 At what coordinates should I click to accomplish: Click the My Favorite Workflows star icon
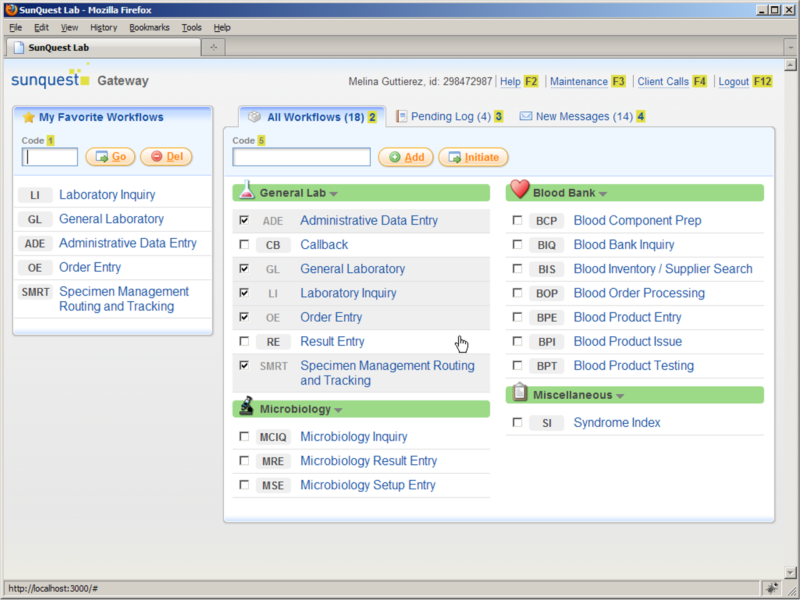29,117
